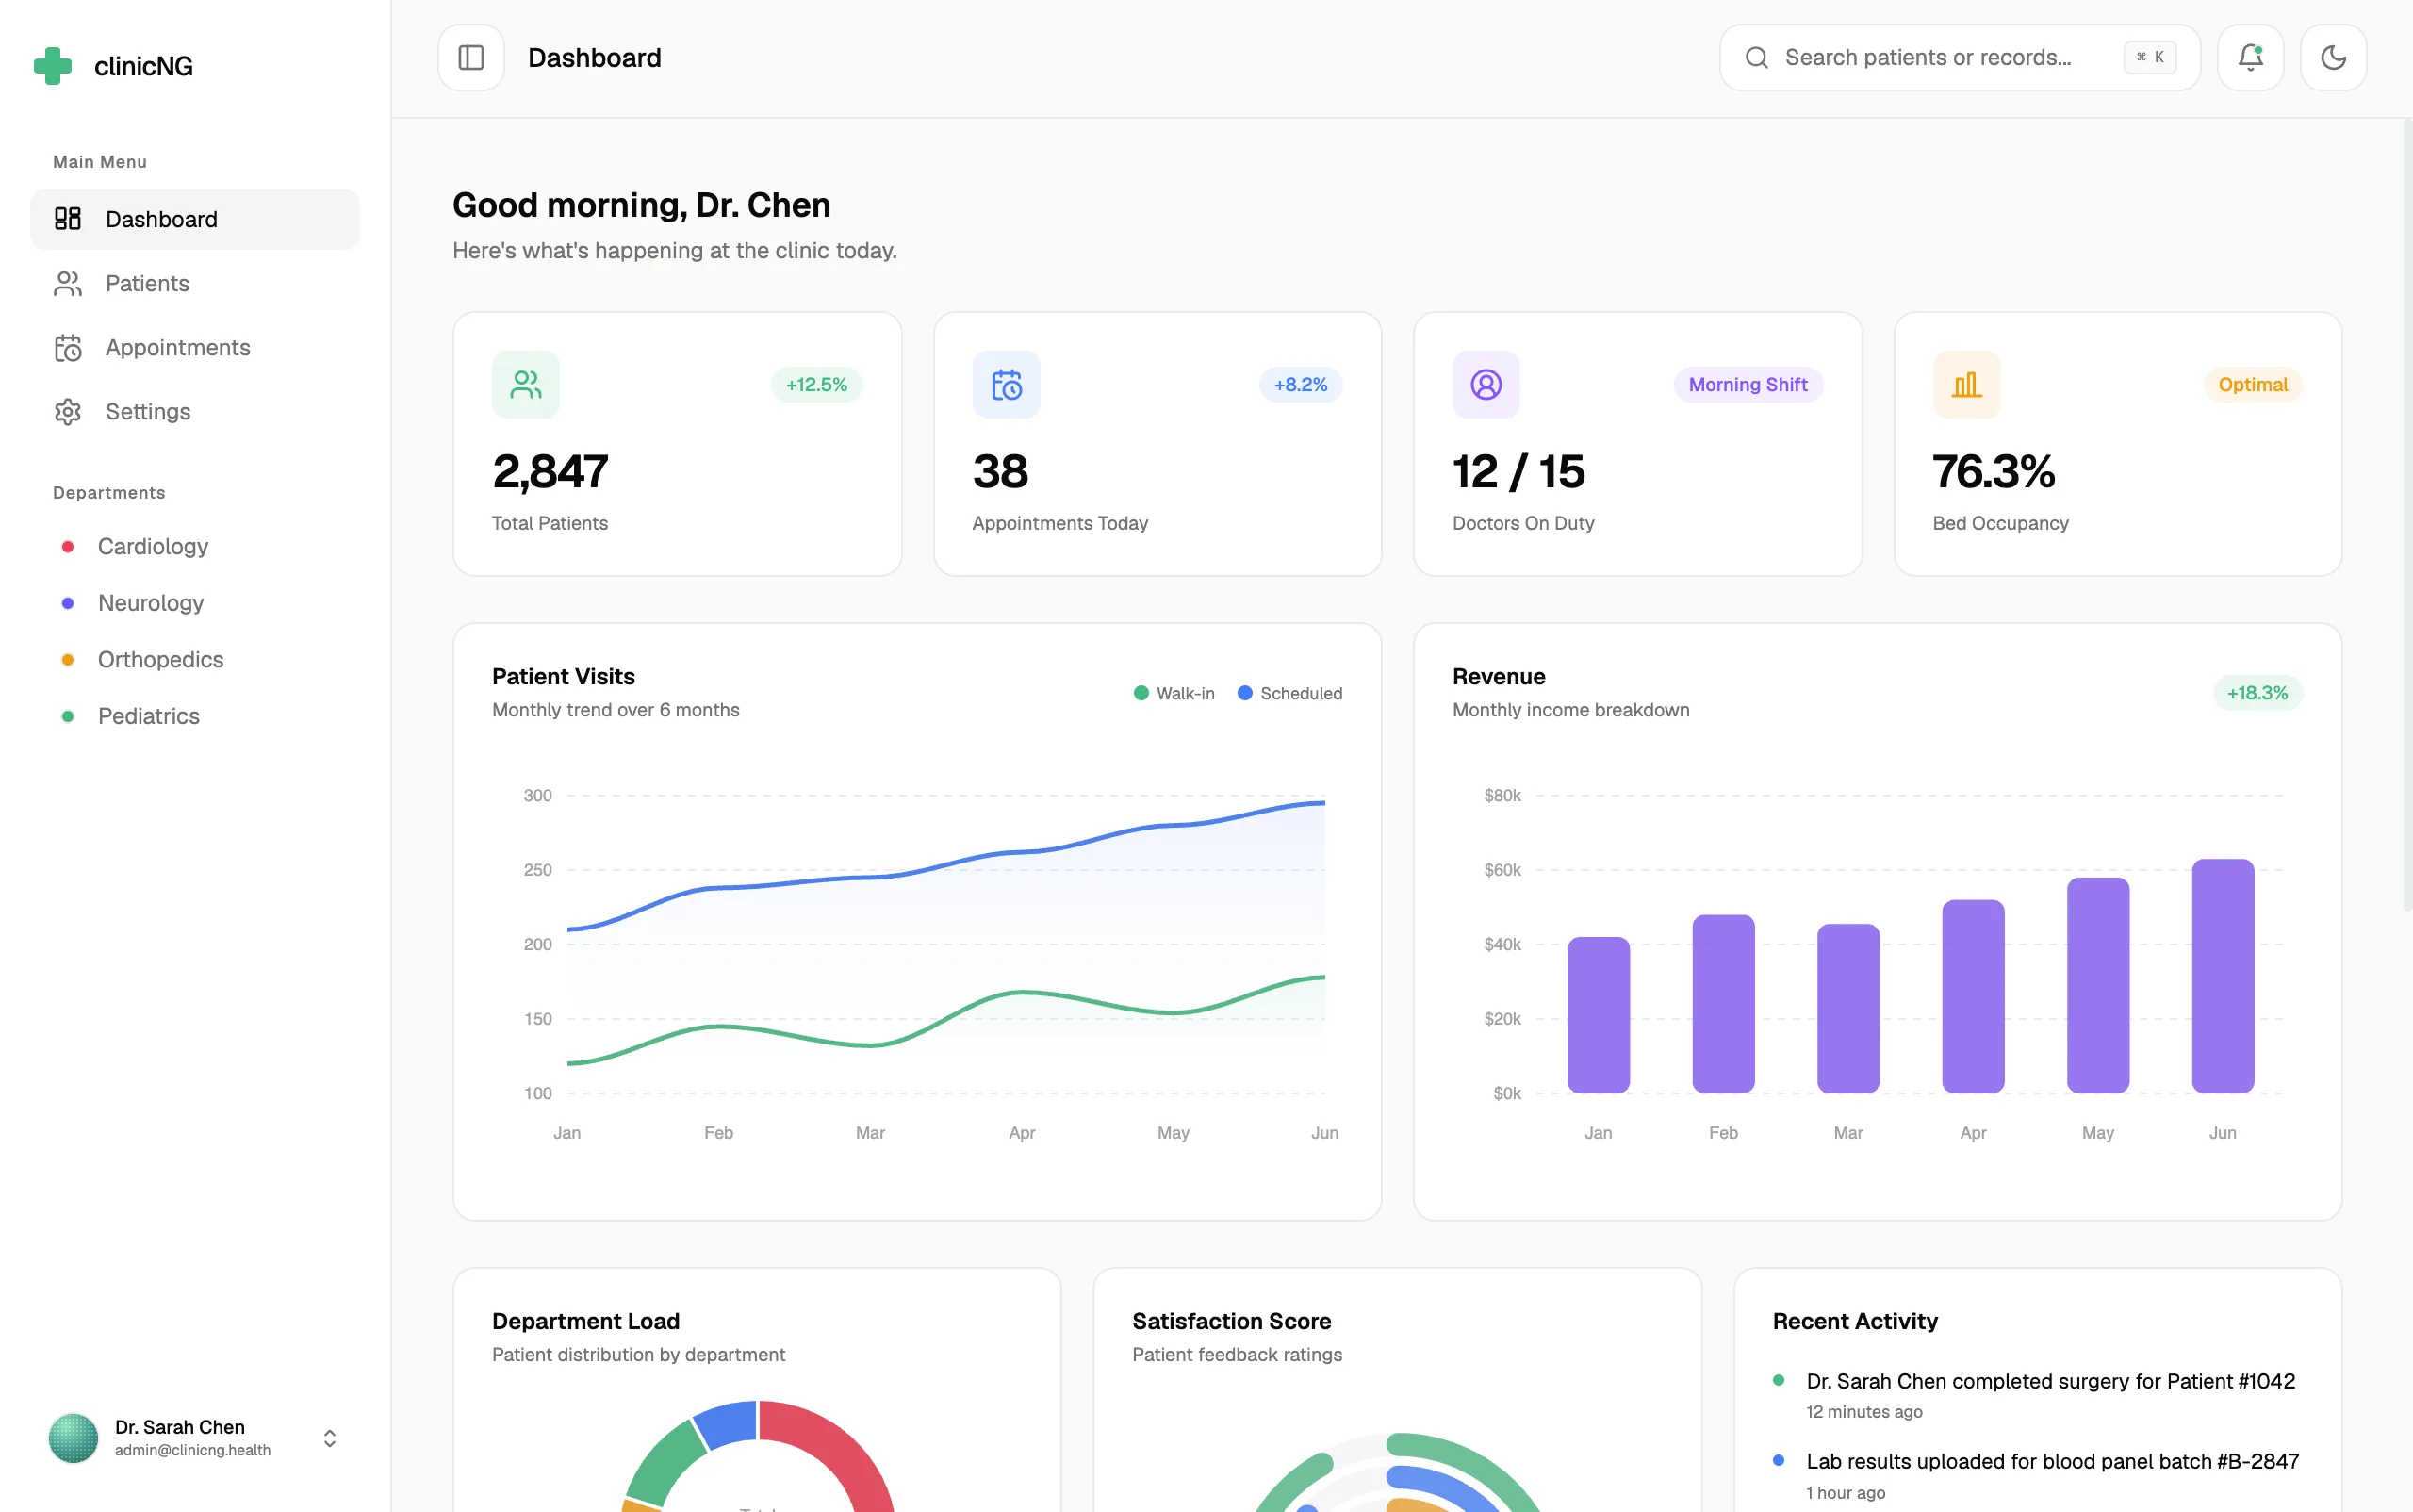Click the Appointments Today card icon
Image resolution: width=2413 pixels, height=1512 pixels.
(x=1006, y=384)
